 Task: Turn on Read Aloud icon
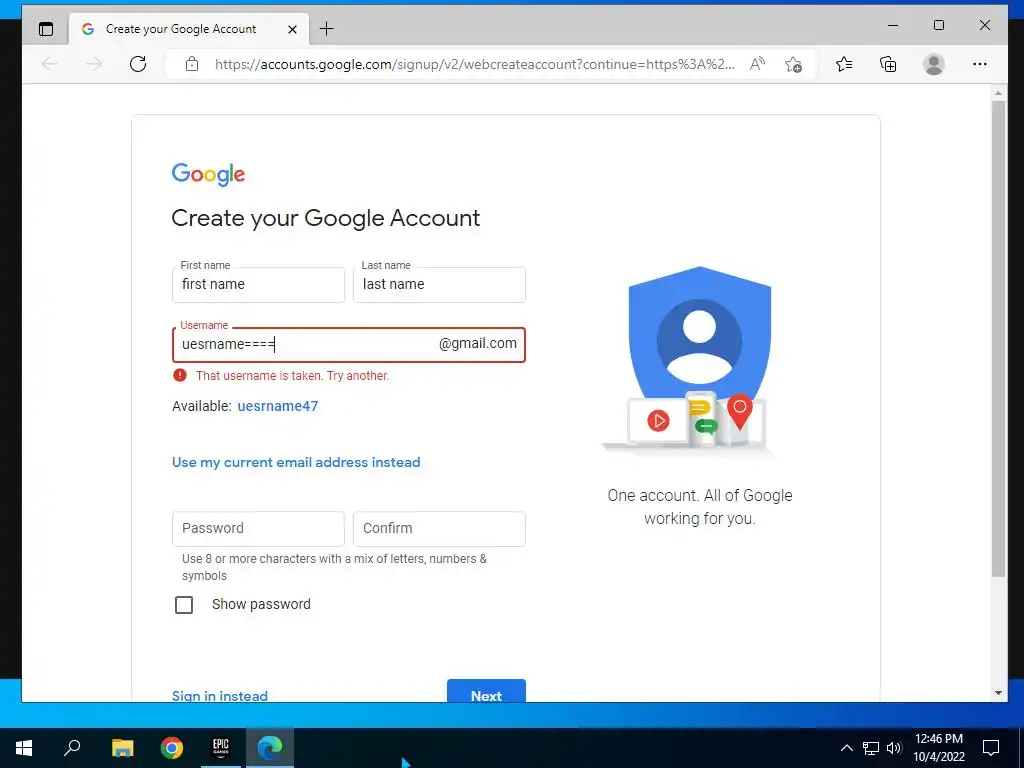point(757,64)
